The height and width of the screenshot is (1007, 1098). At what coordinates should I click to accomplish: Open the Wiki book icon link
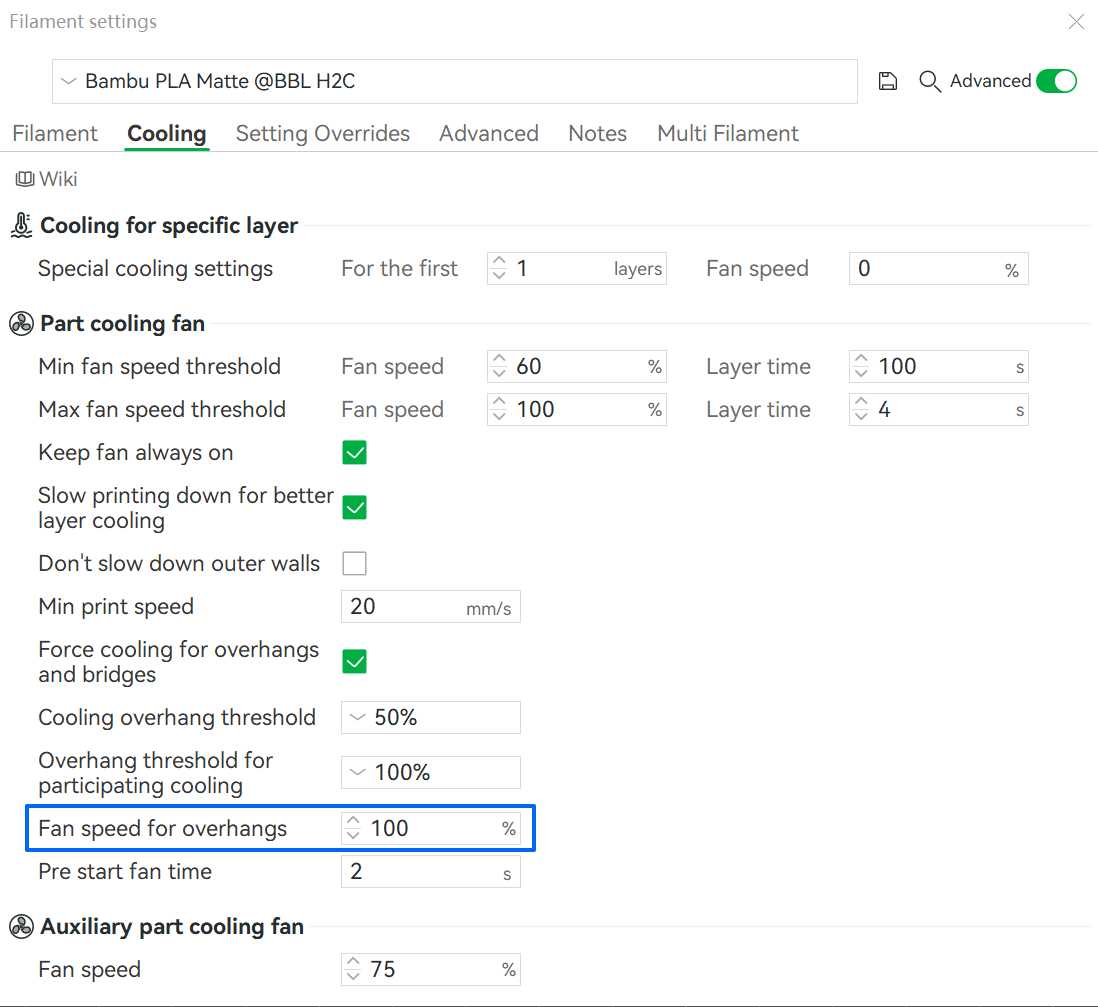tap(25, 179)
